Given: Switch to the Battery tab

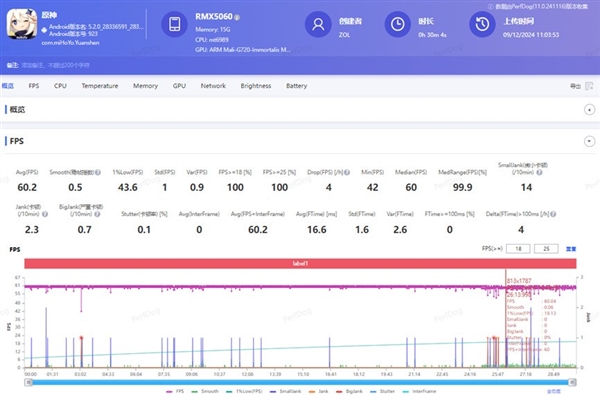Looking at the screenshot, I should pyautogui.click(x=297, y=86).
